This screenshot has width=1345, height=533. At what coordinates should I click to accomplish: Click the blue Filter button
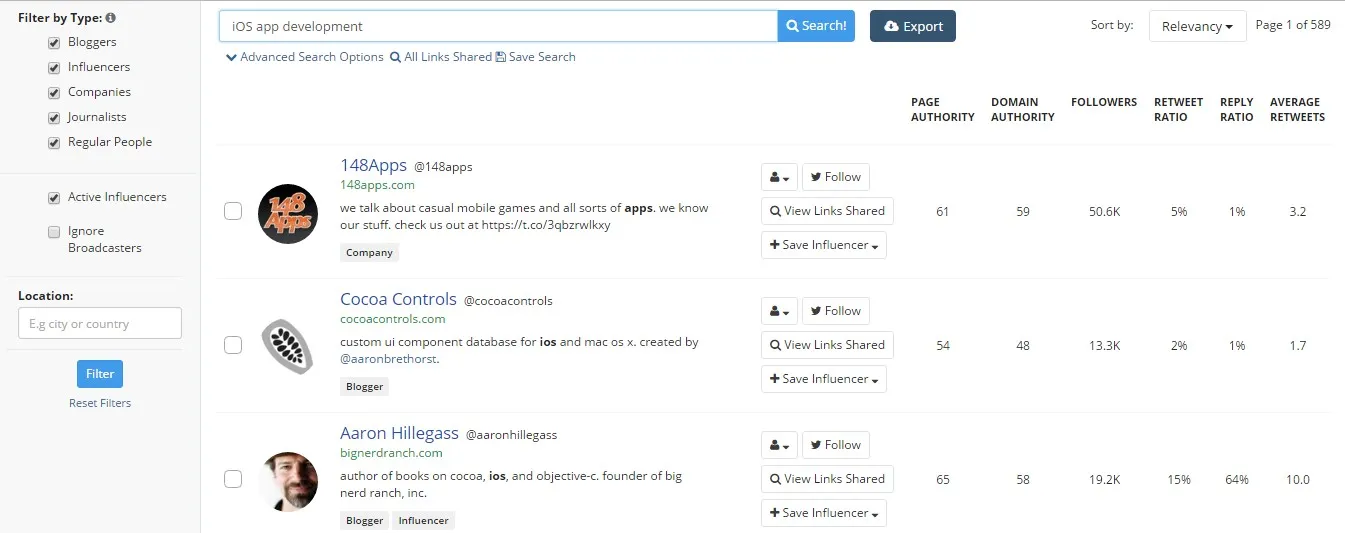coord(100,374)
